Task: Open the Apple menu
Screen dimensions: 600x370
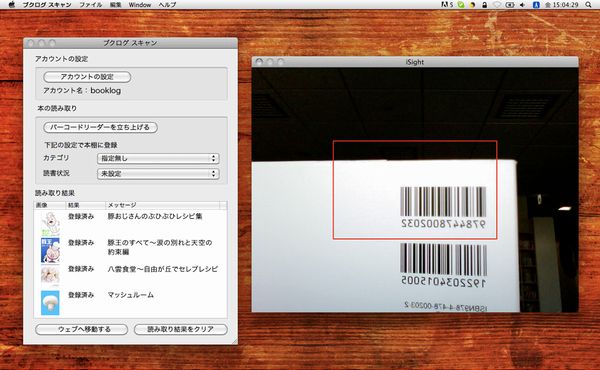Action: coord(11,5)
